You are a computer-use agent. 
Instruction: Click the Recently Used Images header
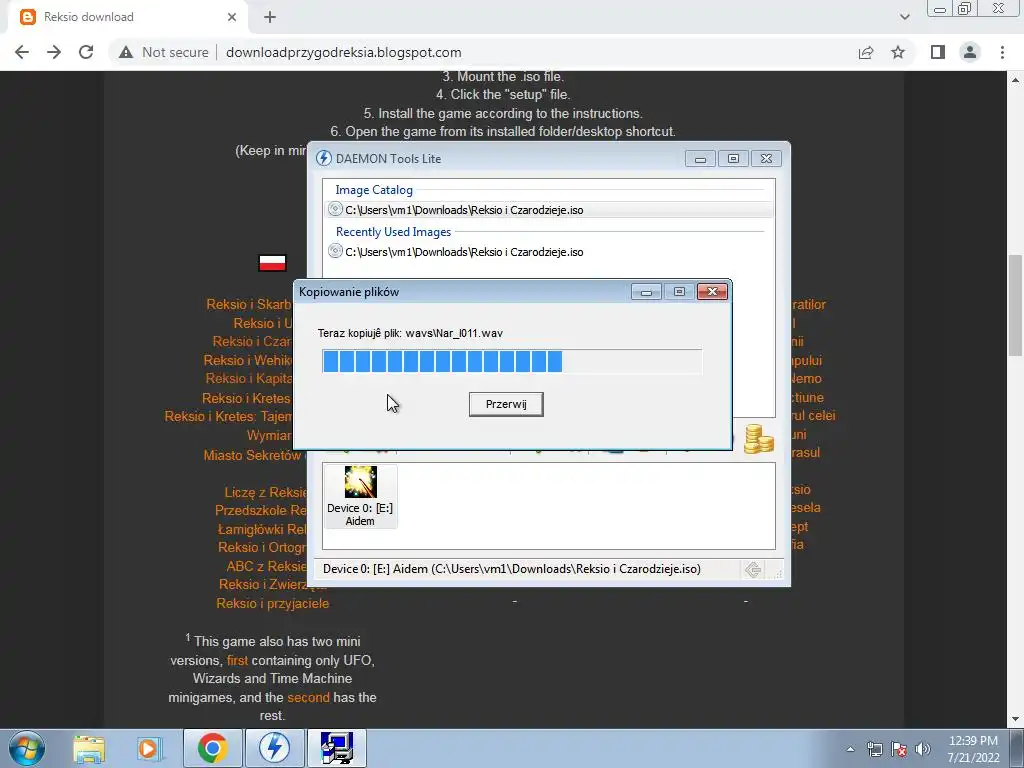[x=393, y=232]
